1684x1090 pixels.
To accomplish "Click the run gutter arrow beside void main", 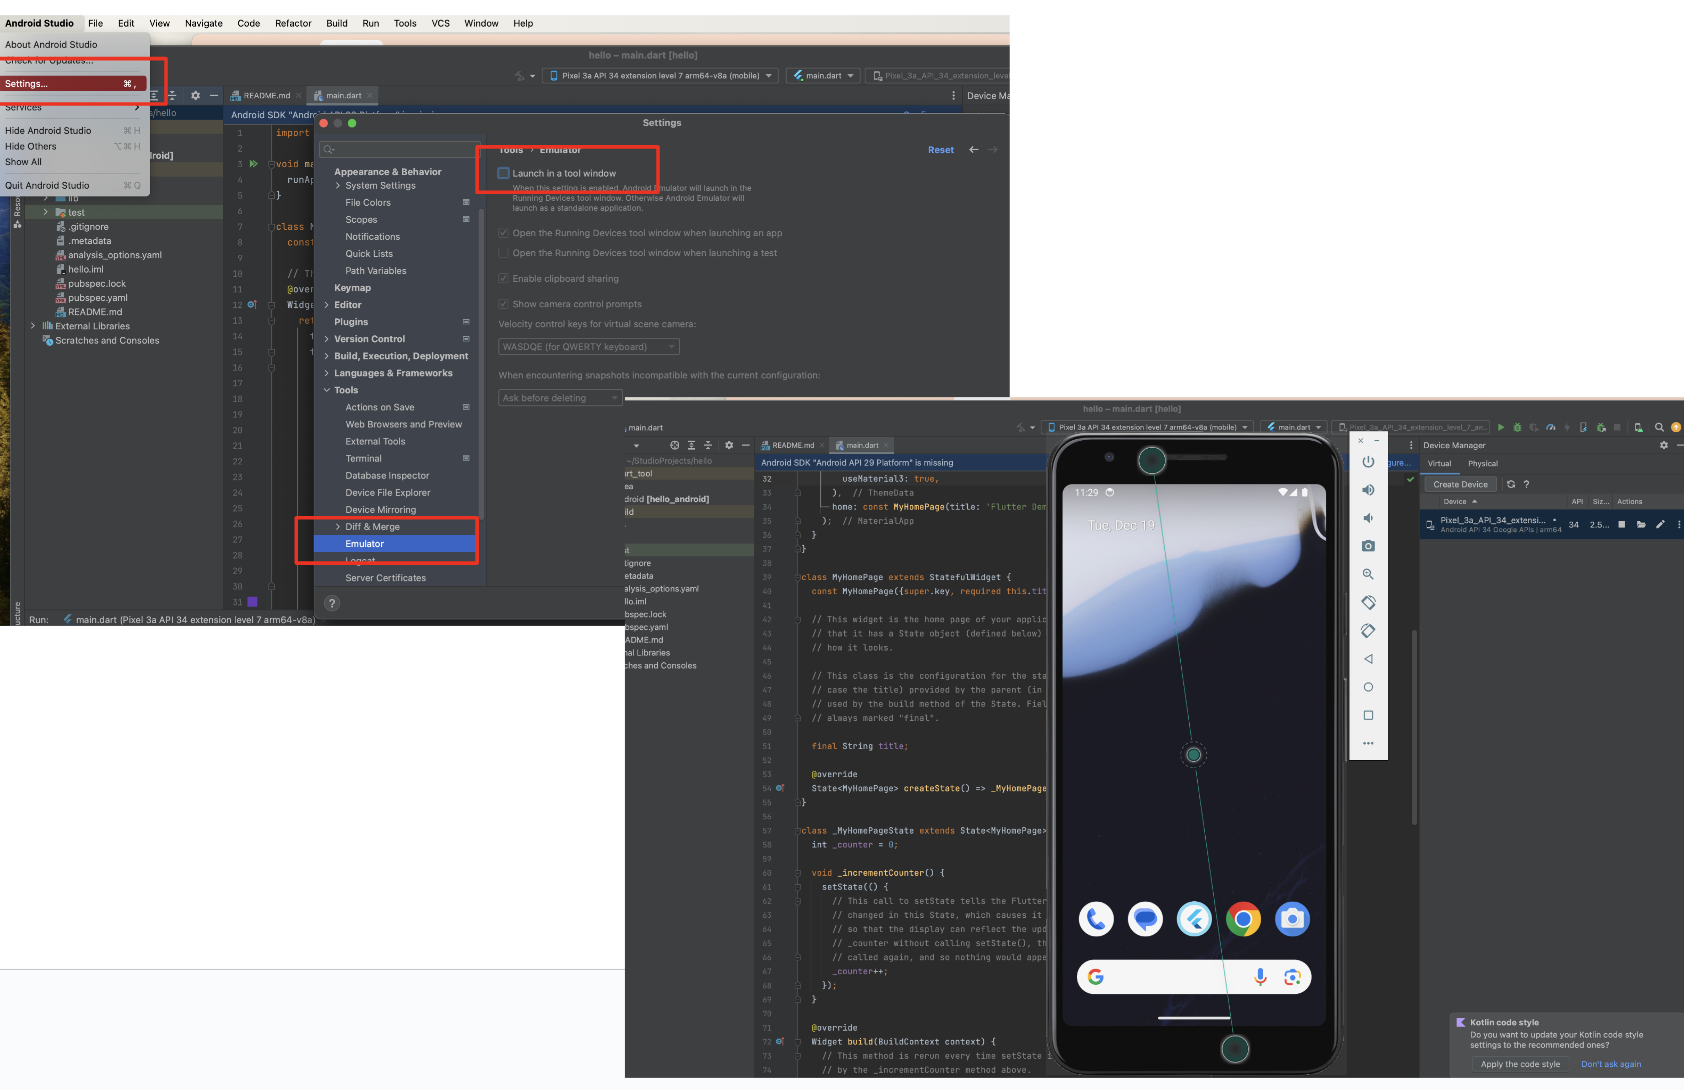I will [x=253, y=163].
